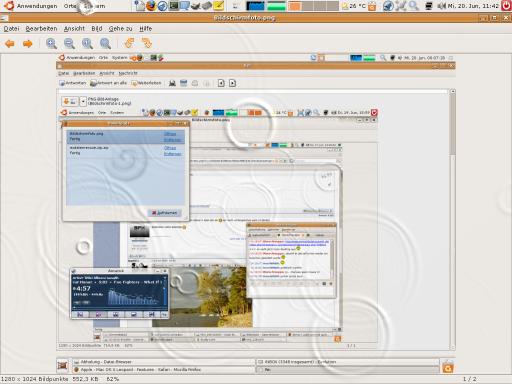The height and width of the screenshot is (384, 512).
Task: Click the red power button in panel
Action: (506, 6)
